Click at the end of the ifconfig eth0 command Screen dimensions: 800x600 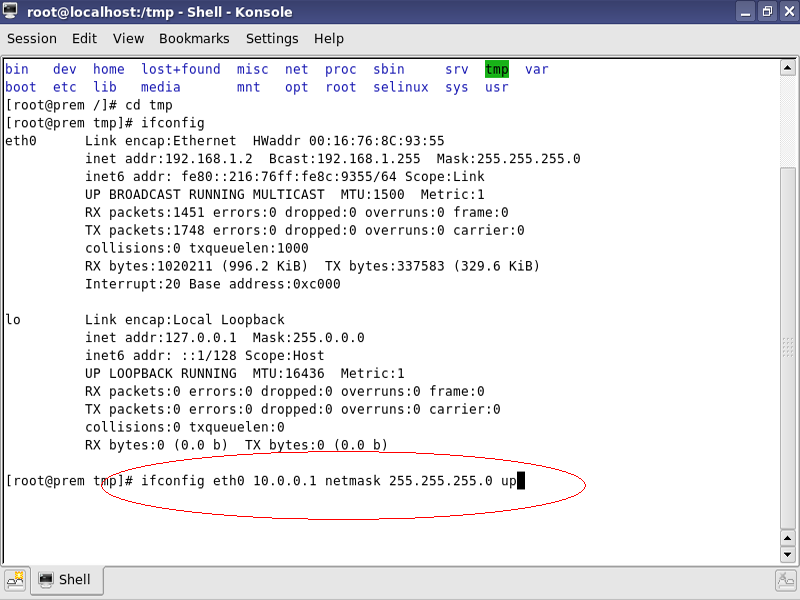point(521,481)
